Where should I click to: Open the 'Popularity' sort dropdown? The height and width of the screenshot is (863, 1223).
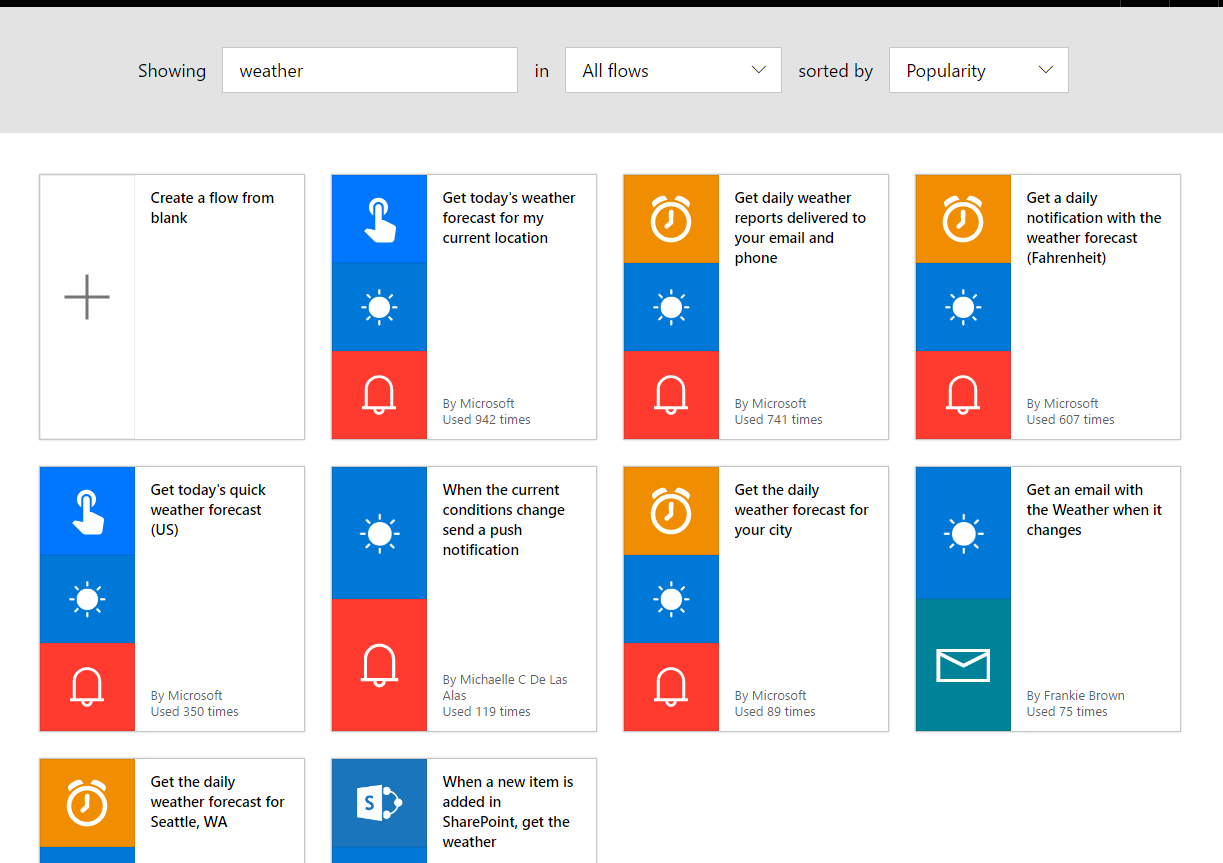coord(979,70)
